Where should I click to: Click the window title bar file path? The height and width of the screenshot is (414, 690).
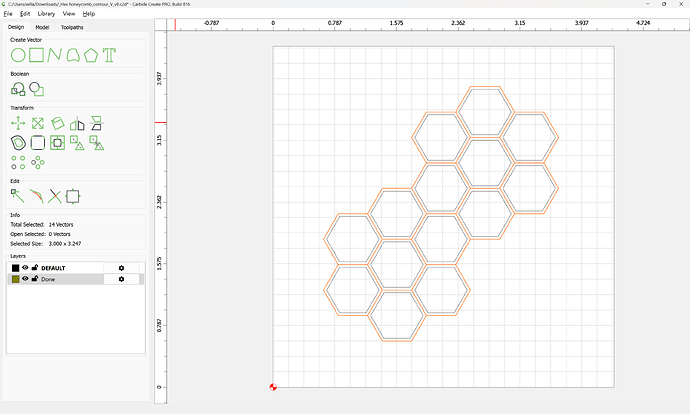(70, 4)
